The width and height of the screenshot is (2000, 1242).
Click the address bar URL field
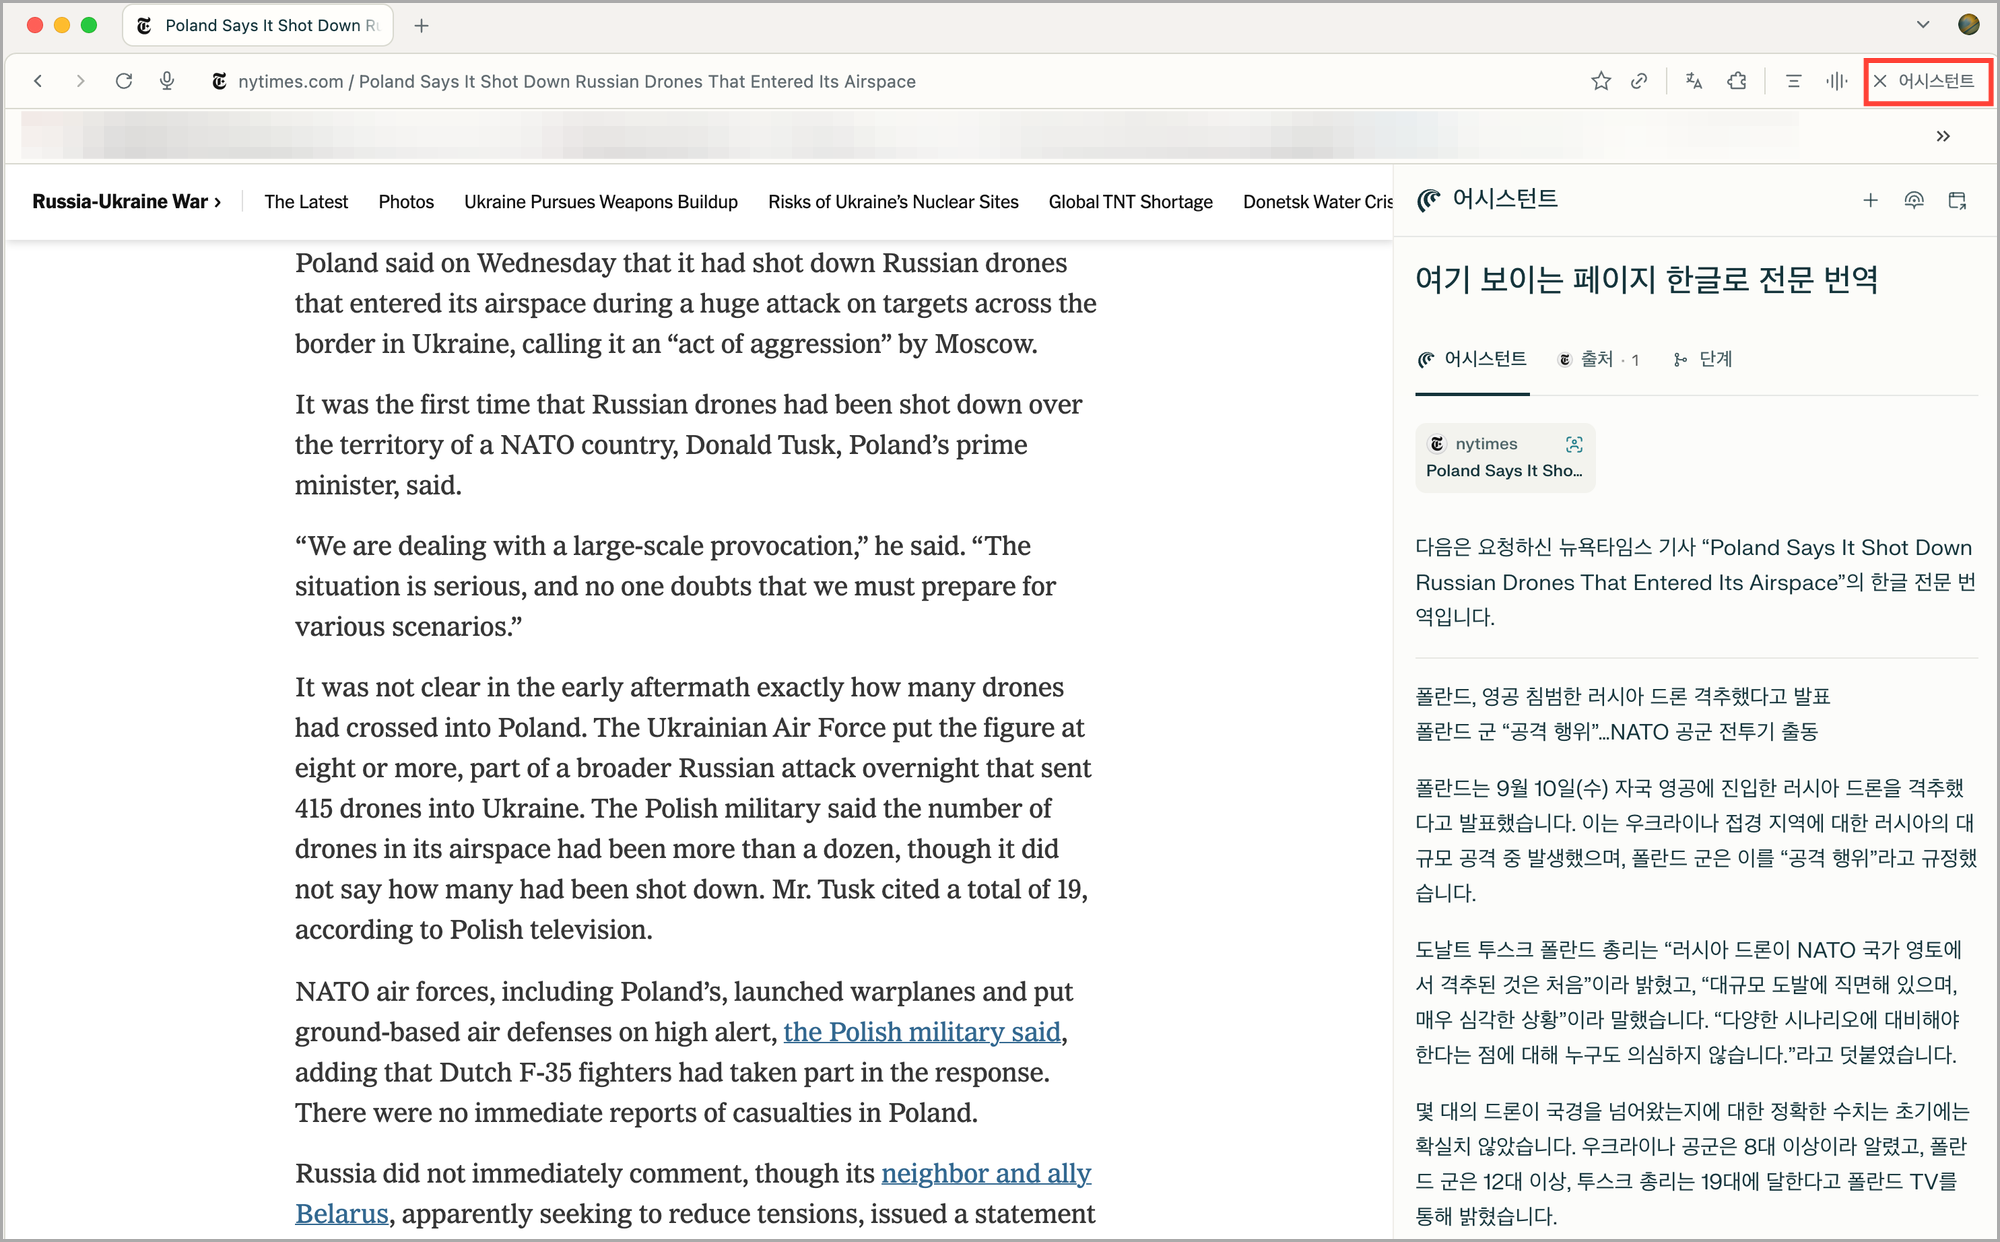point(577,81)
